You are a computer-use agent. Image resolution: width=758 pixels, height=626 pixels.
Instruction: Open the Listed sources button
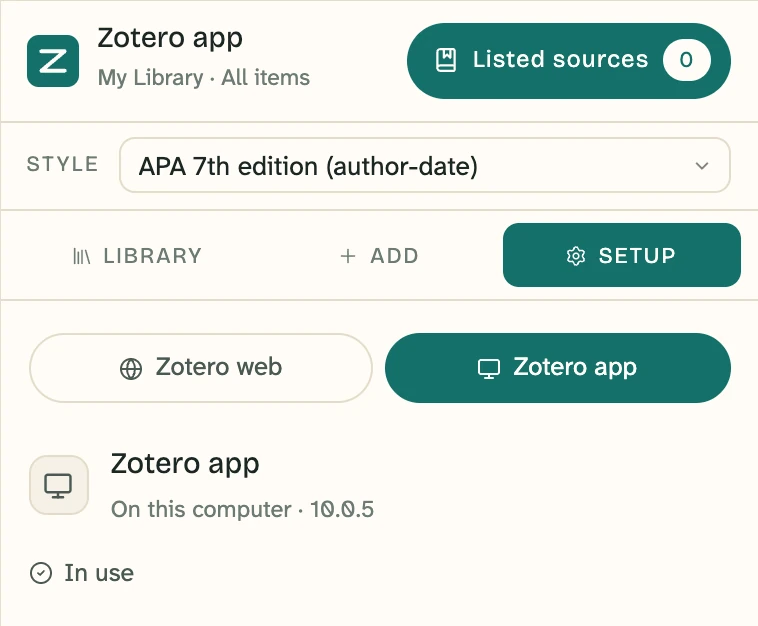[568, 61]
